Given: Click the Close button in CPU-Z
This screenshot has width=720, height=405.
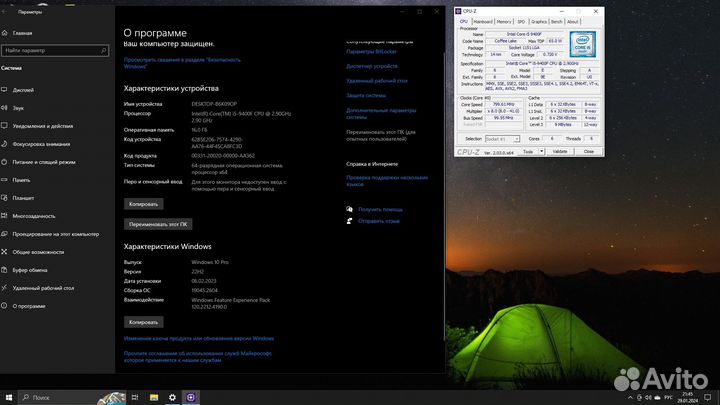Looking at the screenshot, I should coord(589,152).
